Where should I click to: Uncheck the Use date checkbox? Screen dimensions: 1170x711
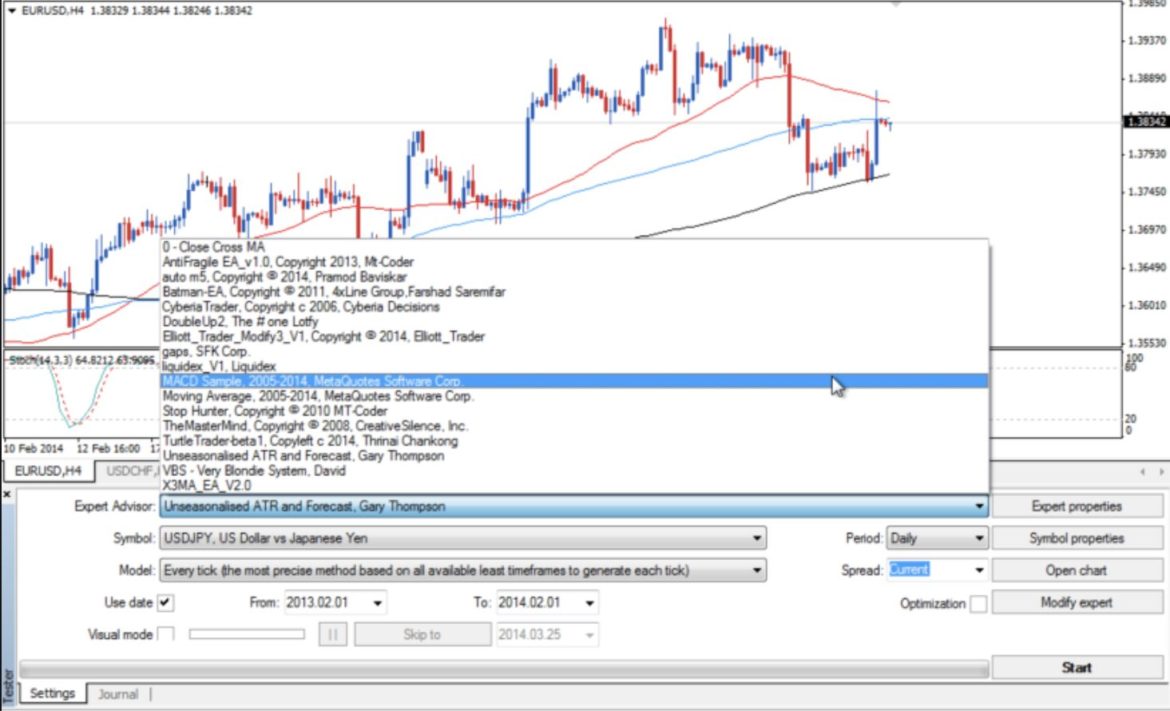click(164, 602)
